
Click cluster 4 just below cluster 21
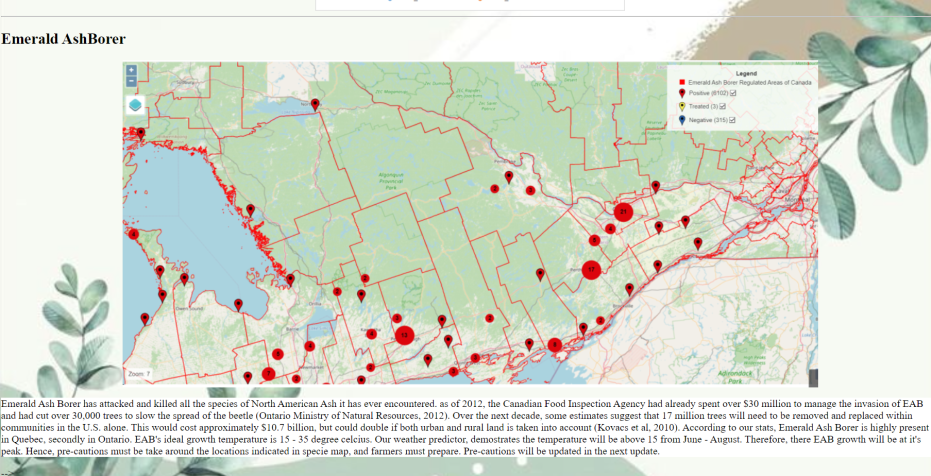[610, 229]
